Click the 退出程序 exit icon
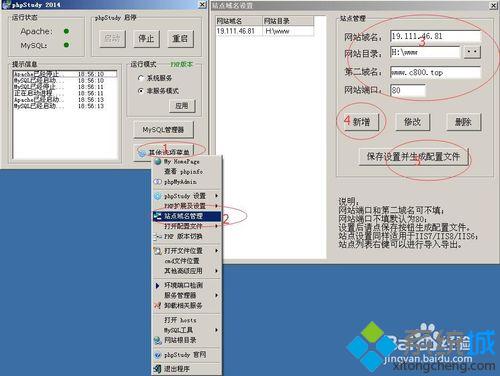Screen dimensions: 500x376 pos(158,369)
